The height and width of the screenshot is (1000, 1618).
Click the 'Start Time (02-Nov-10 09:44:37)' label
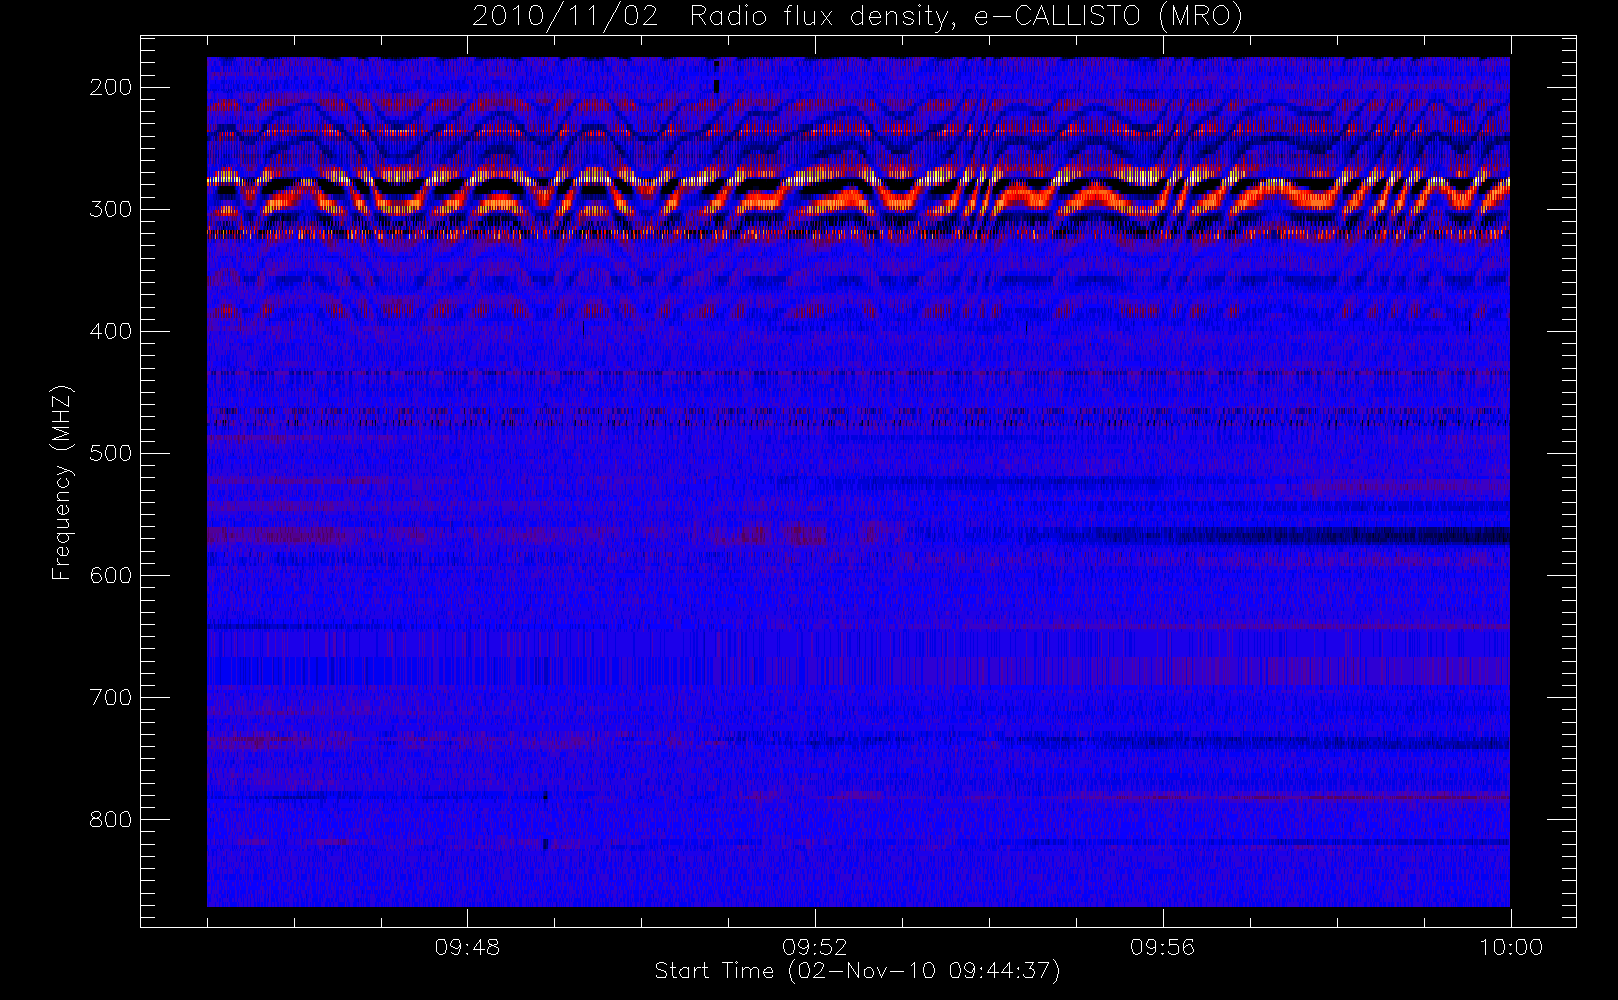coord(857,971)
